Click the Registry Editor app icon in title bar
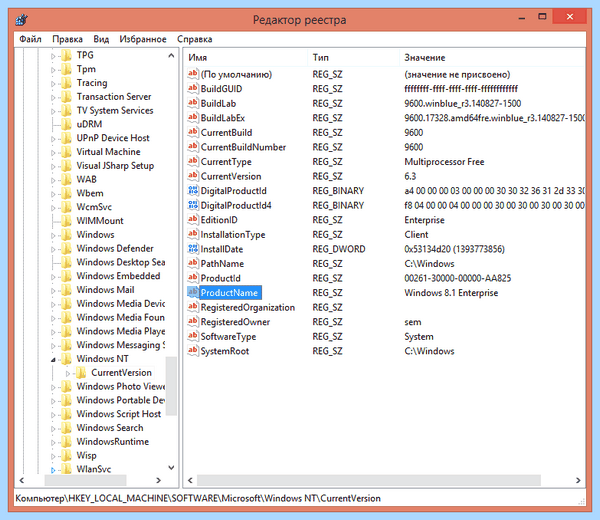This screenshot has height=520, width=600. coord(22,20)
